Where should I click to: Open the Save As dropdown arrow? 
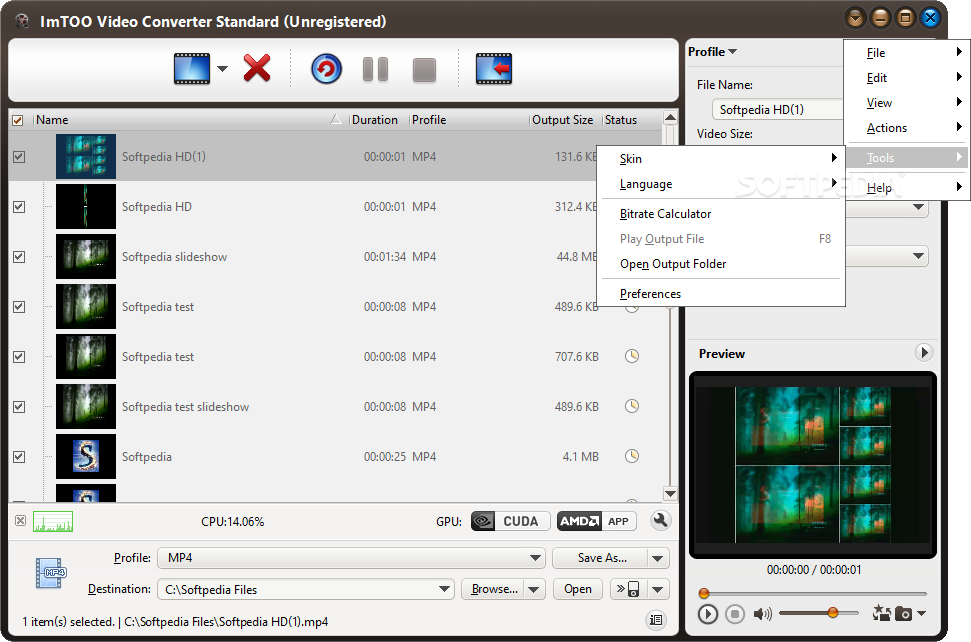click(x=658, y=558)
